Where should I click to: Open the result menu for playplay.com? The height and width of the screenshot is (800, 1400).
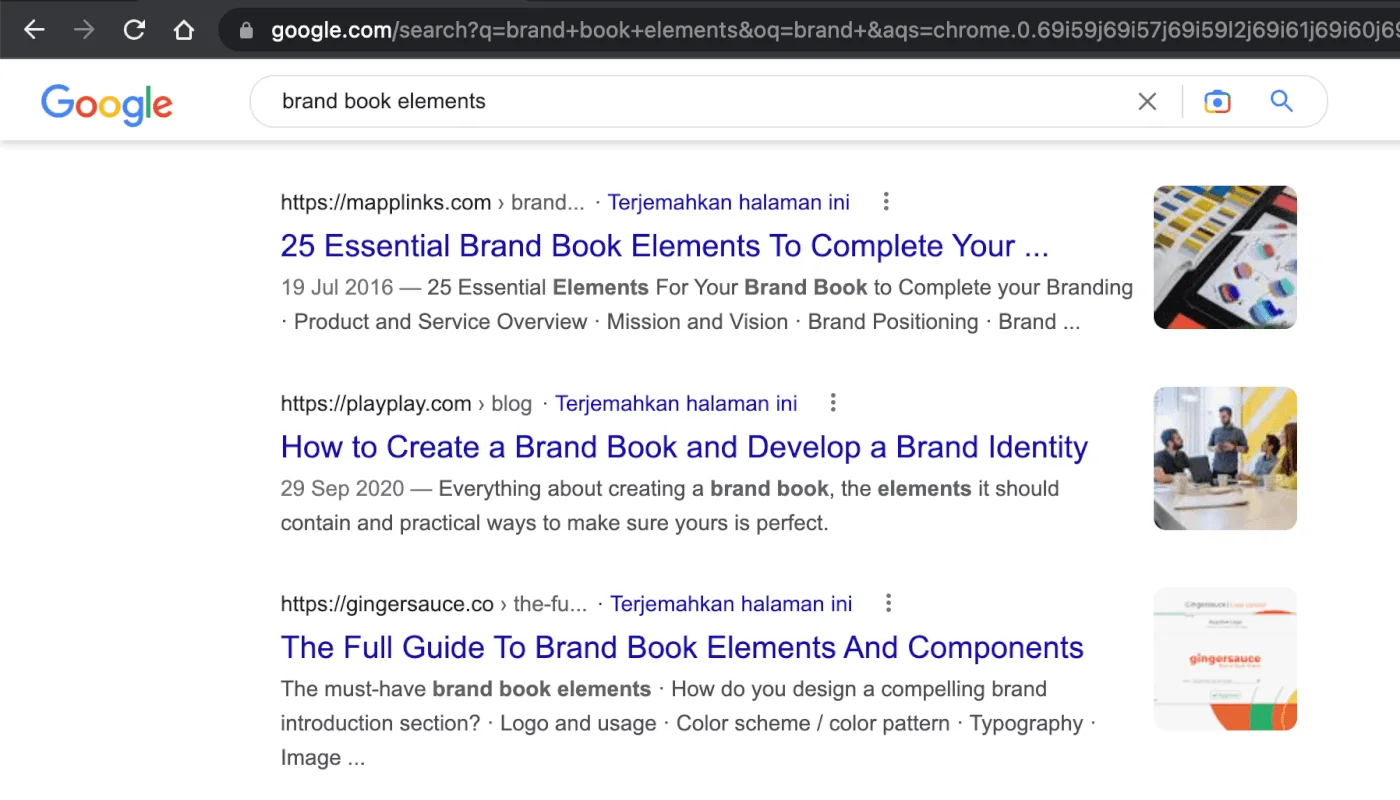coord(833,402)
